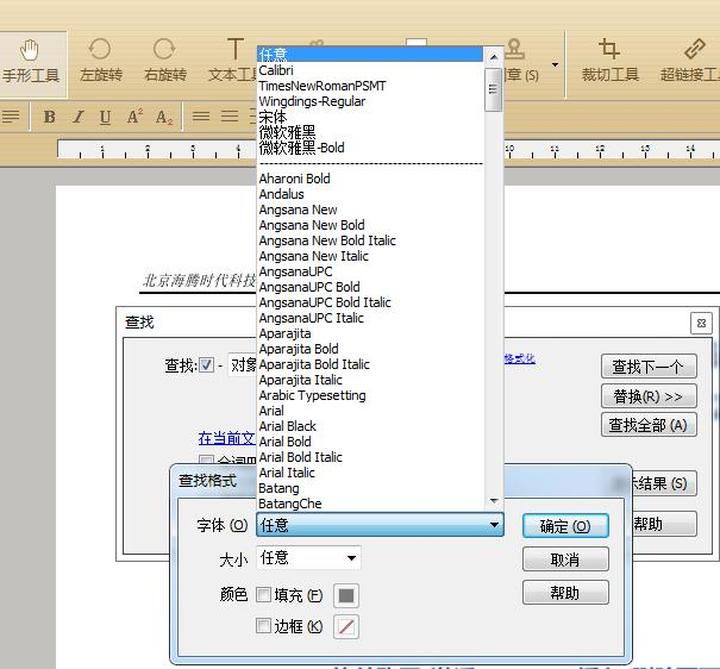Select 微软雅黑-Bold font entry

[370, 148]
